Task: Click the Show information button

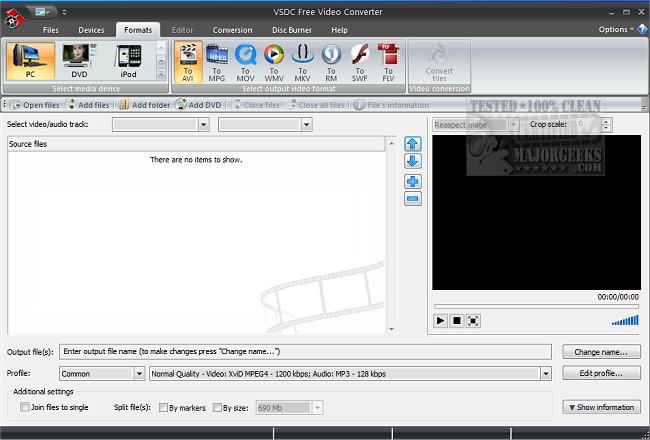Action: (x=601, y=407)
